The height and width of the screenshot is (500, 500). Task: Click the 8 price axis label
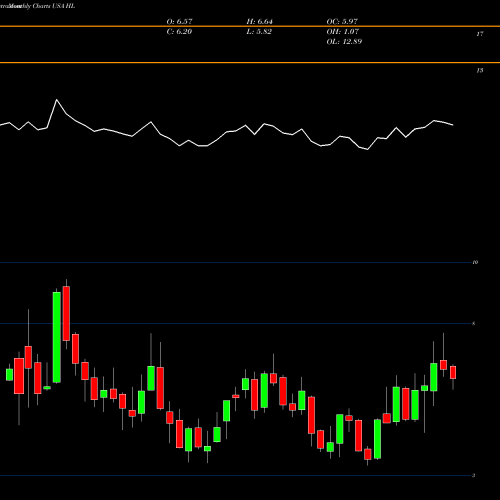click(474, 323)
